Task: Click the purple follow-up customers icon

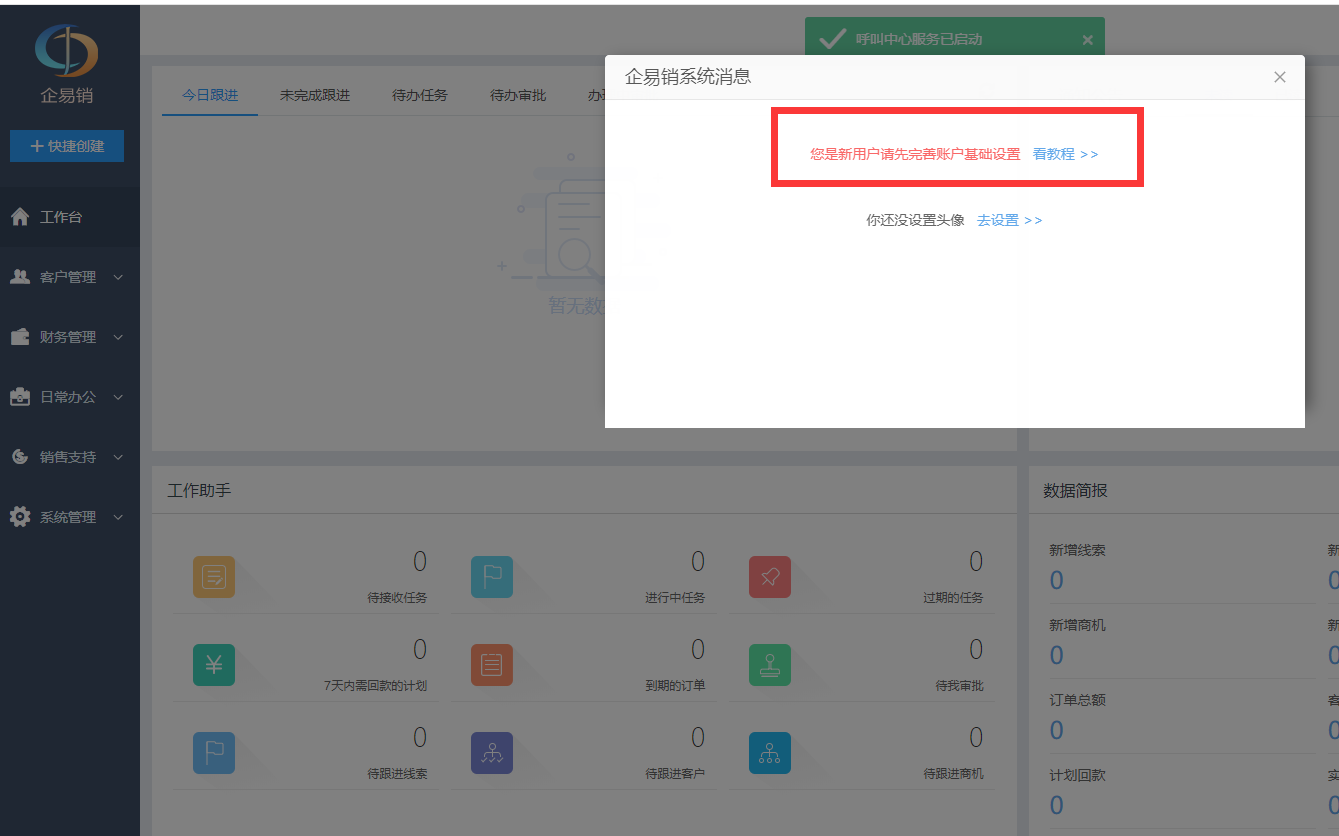Action: coord(492,753)
